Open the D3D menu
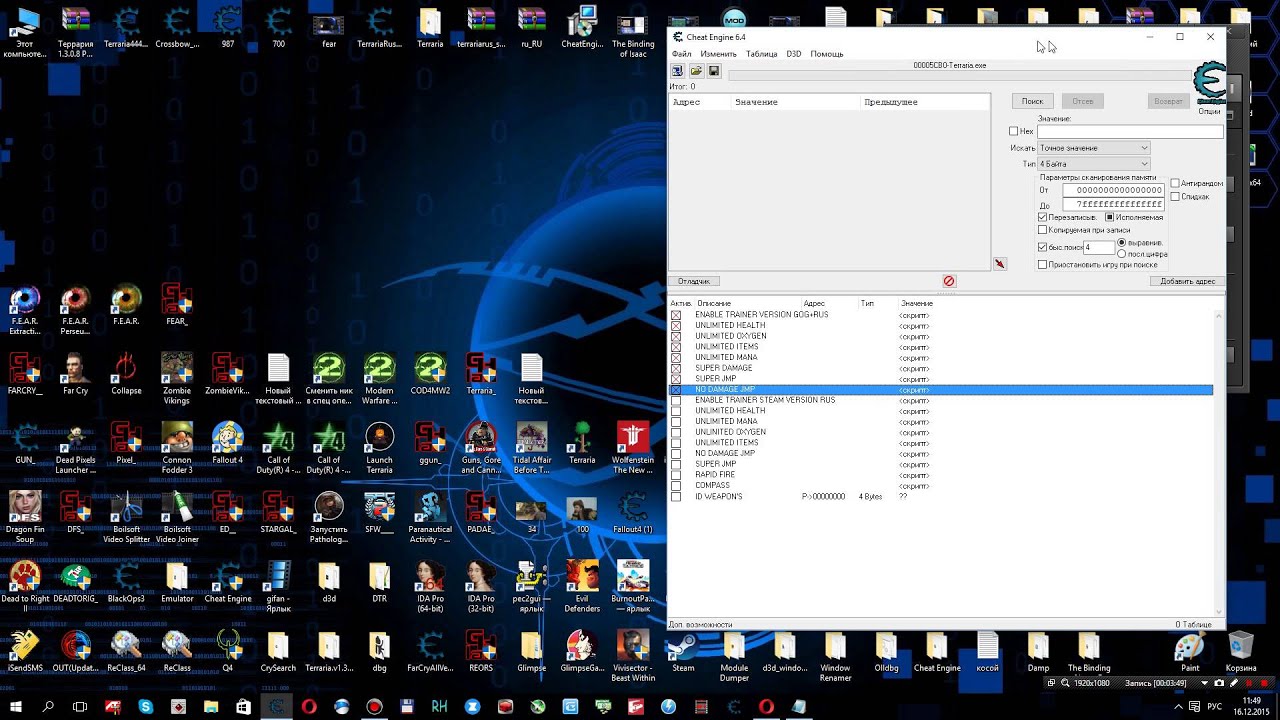Screen dimensions: 1280x720 [794, 54]
